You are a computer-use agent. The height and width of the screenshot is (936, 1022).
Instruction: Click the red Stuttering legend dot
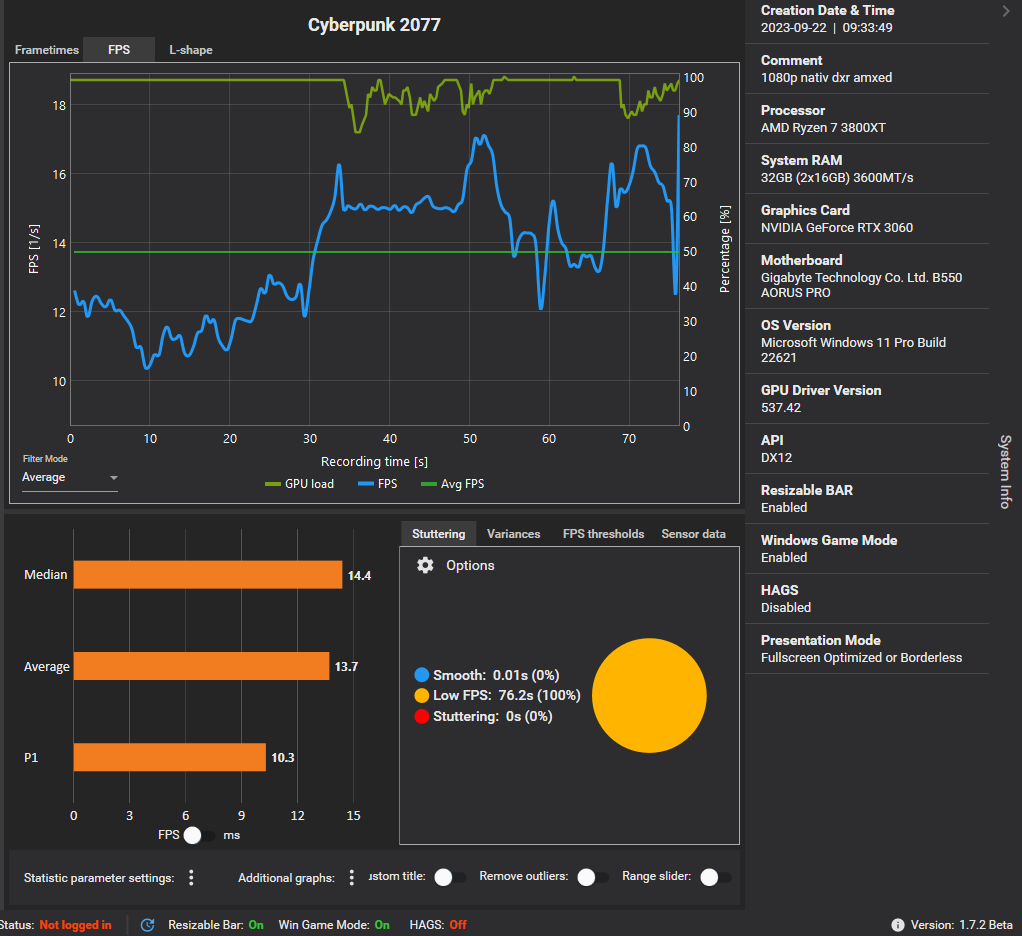point(422,716)
